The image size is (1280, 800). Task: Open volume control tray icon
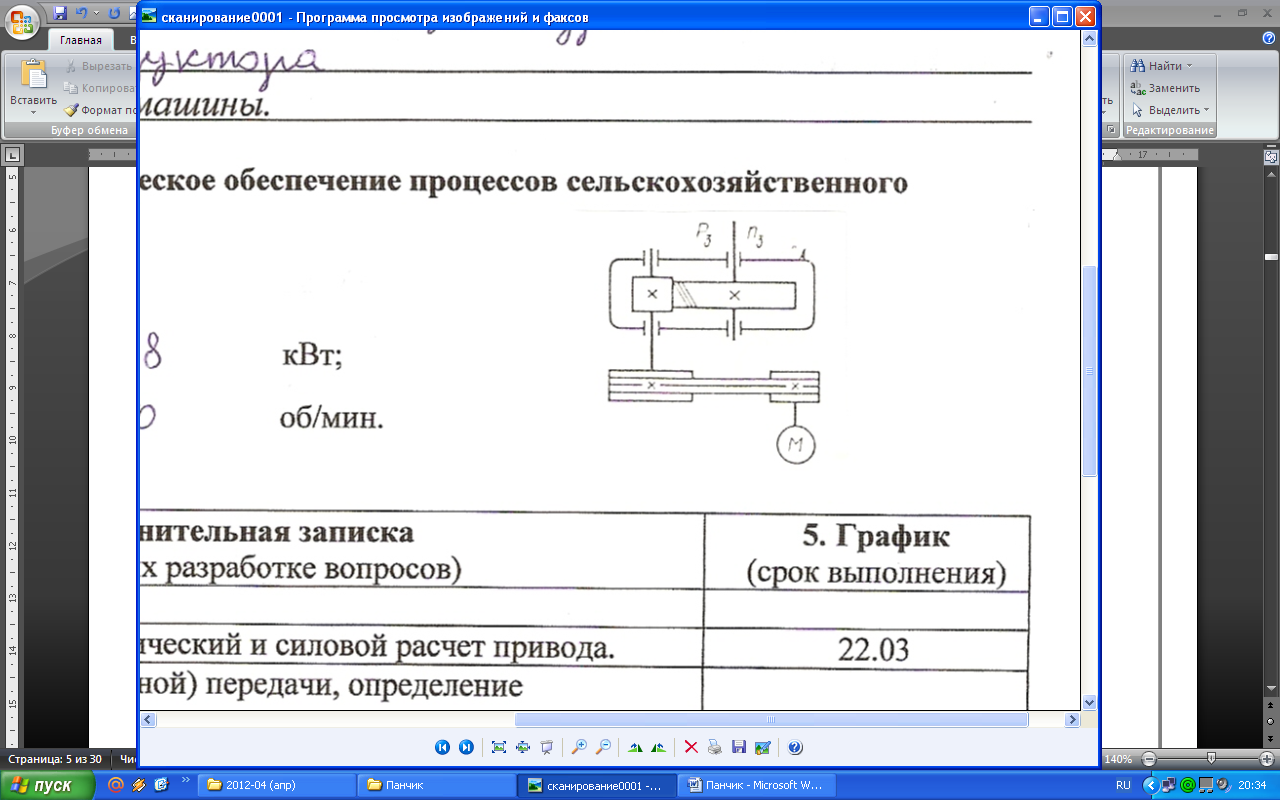pos(1222,785)
